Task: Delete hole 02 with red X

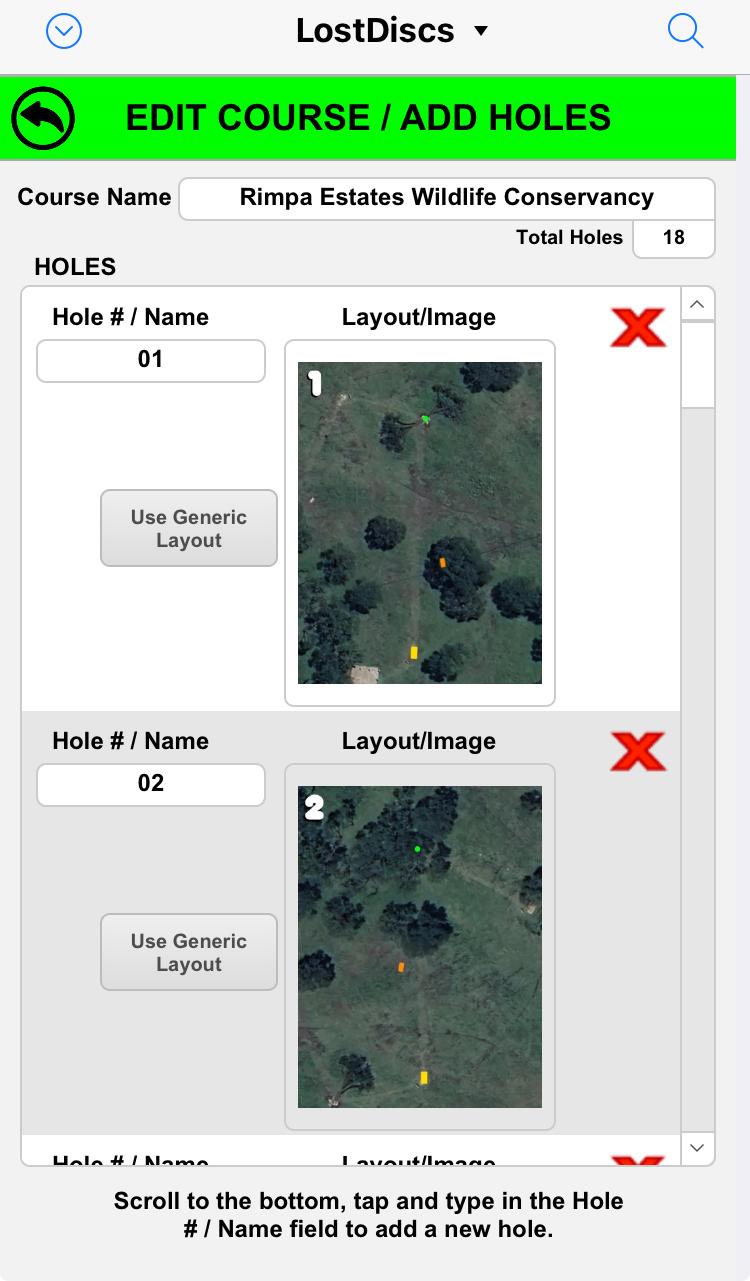Action: 637,752
